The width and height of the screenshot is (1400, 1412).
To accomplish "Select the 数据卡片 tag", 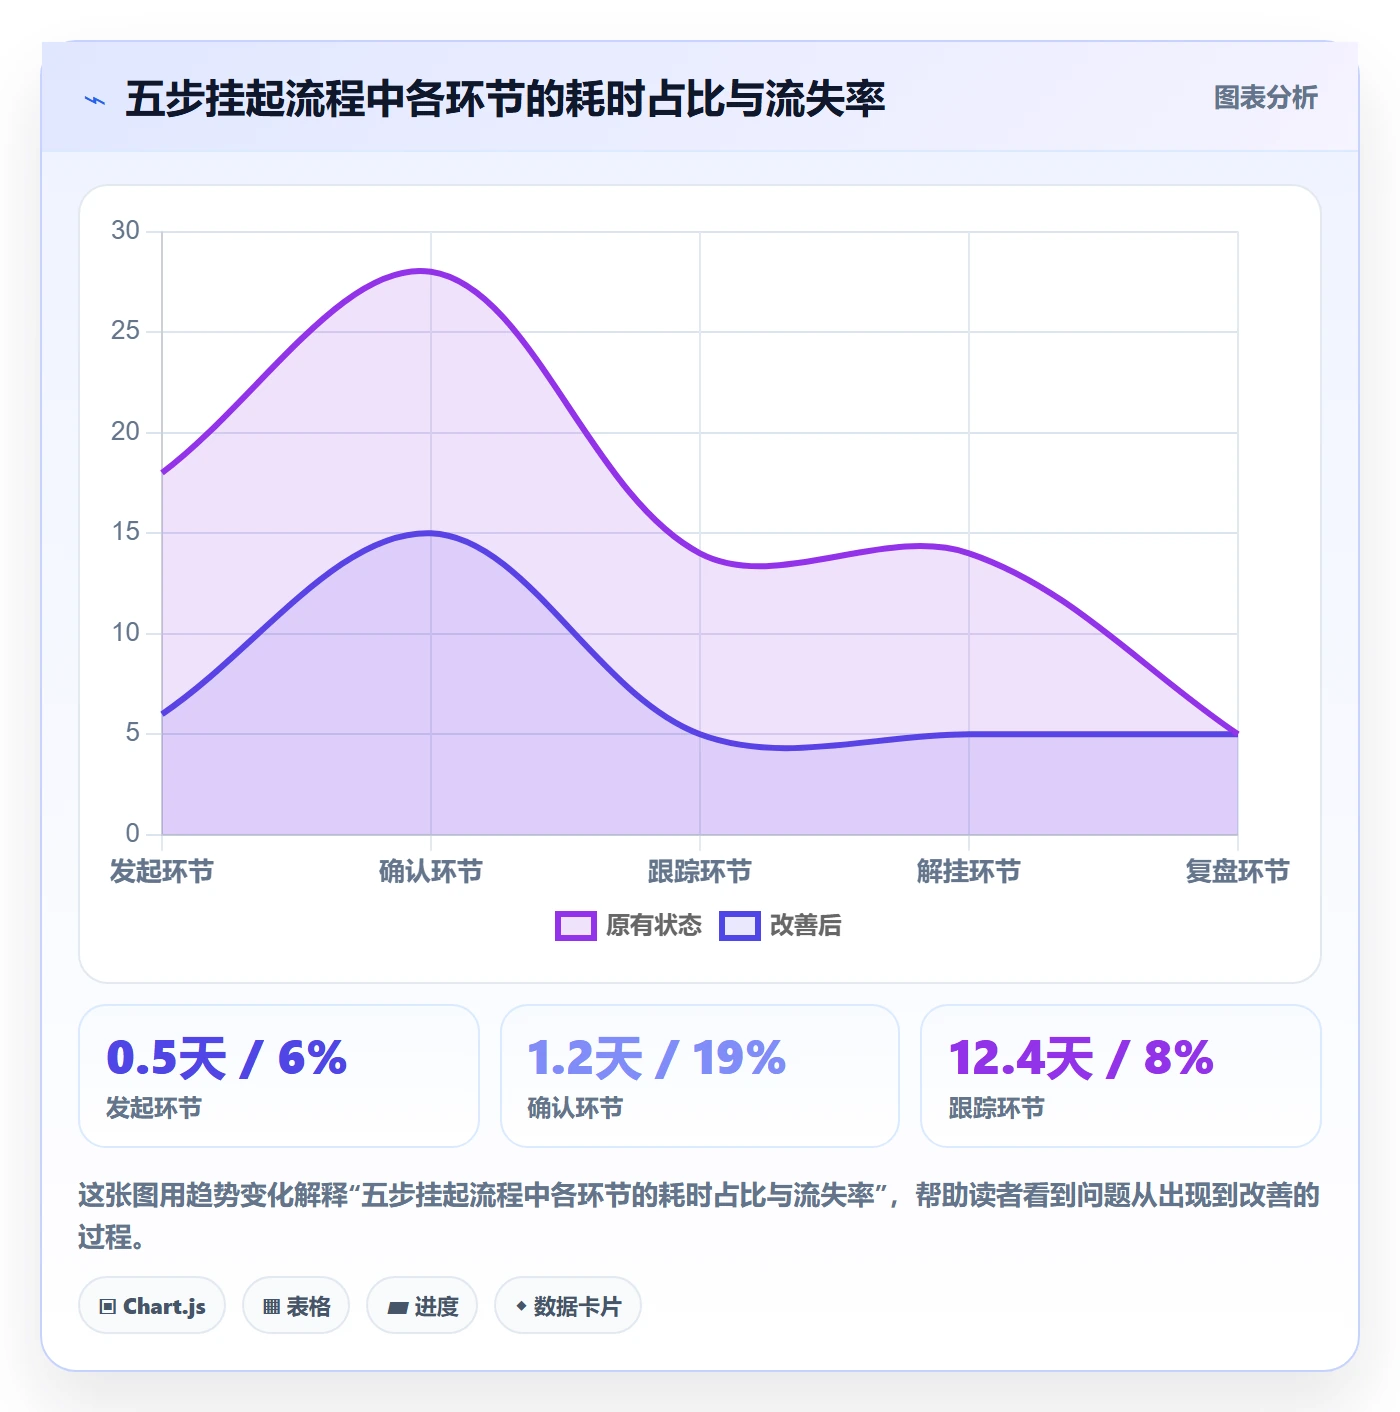I will point(568,1306).
